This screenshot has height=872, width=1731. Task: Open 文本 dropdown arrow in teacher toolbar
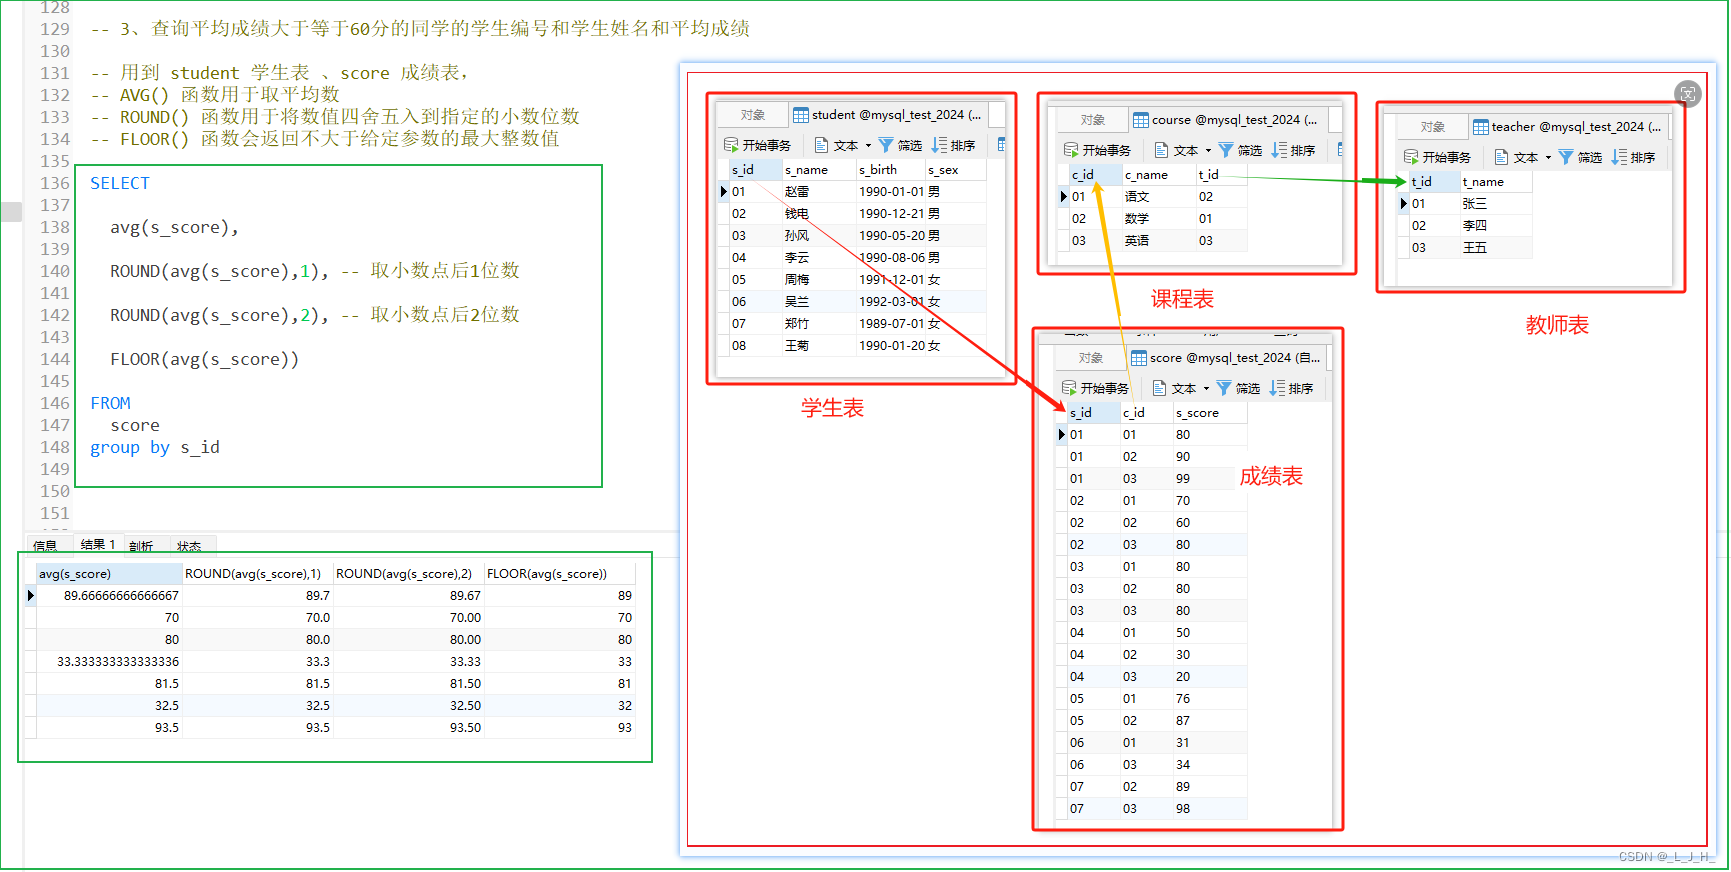coord(1548,158)
